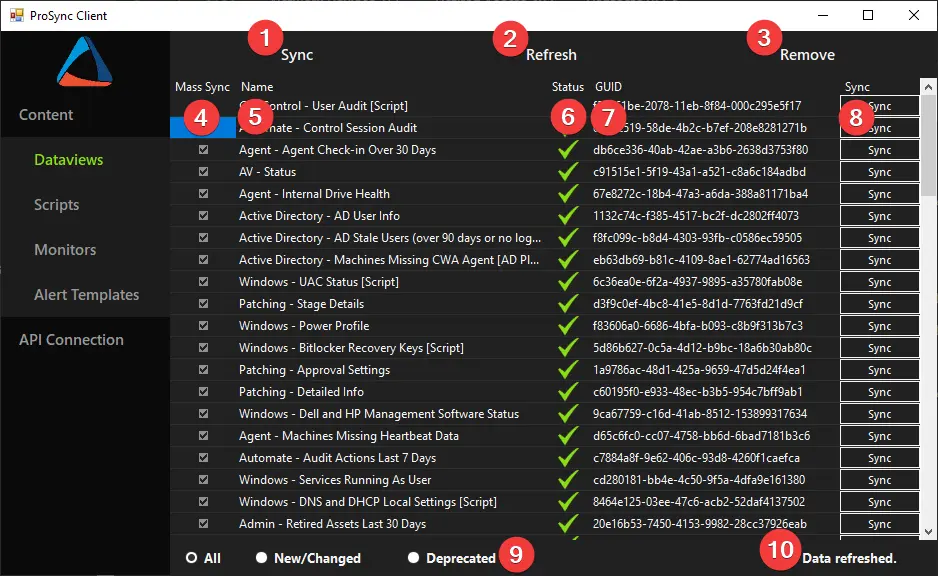Click the scrollbar down arrow of the list

pyautogui.click(x=928, y=531)
